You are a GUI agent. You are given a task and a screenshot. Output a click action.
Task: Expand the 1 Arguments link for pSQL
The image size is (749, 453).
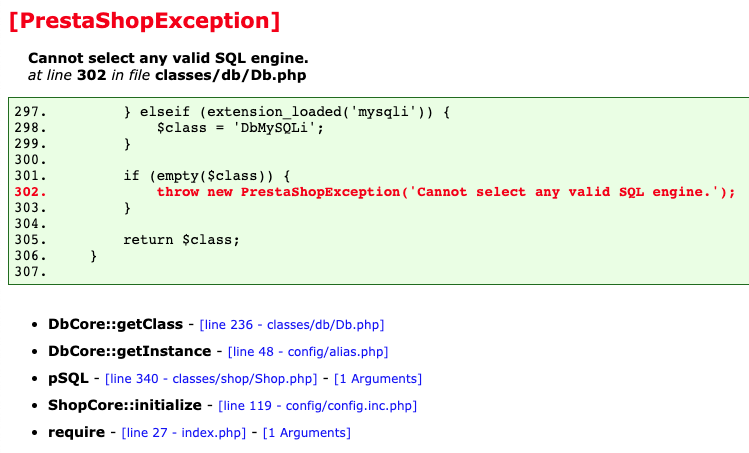click(378, 379)
